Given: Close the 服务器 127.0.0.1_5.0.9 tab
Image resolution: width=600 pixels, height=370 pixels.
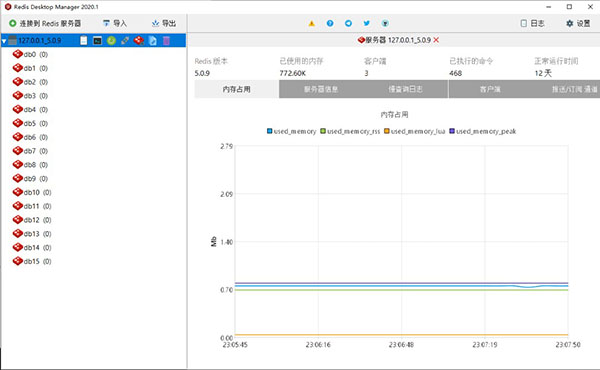Looking at the screenshot, I should [436, 40].
